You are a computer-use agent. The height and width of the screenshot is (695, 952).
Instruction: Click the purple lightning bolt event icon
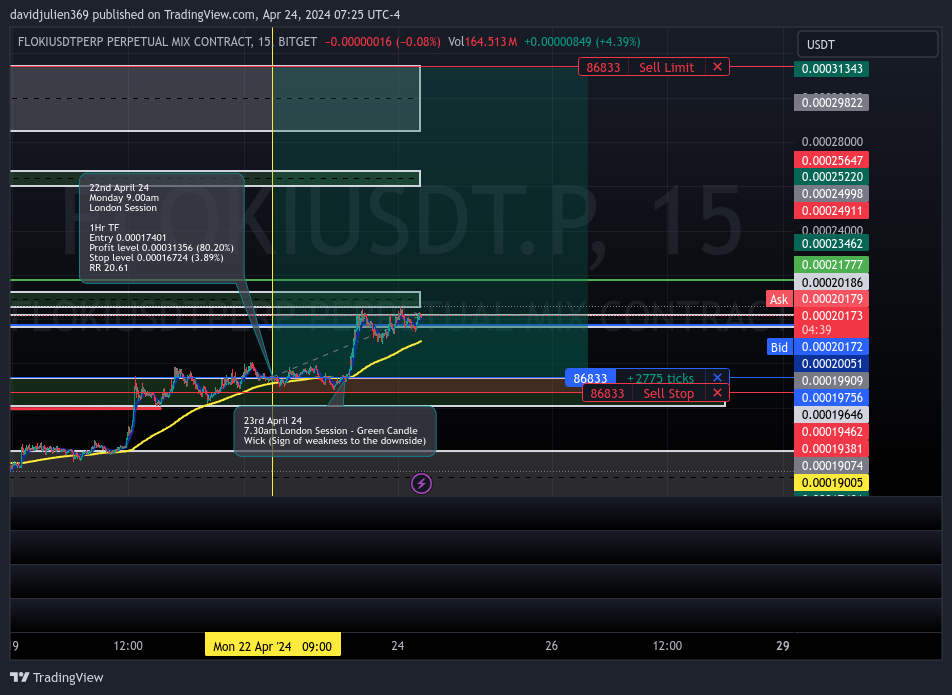coord(421,484)
